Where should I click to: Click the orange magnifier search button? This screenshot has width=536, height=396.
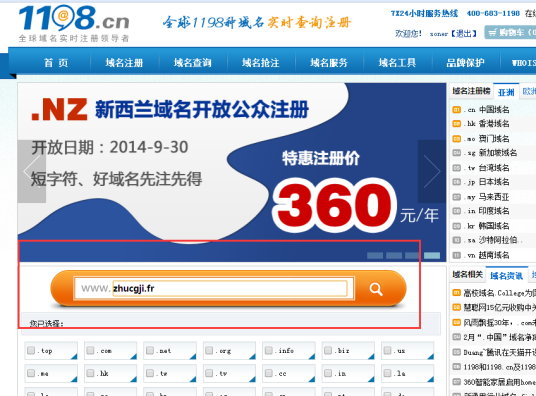point(376,289)
